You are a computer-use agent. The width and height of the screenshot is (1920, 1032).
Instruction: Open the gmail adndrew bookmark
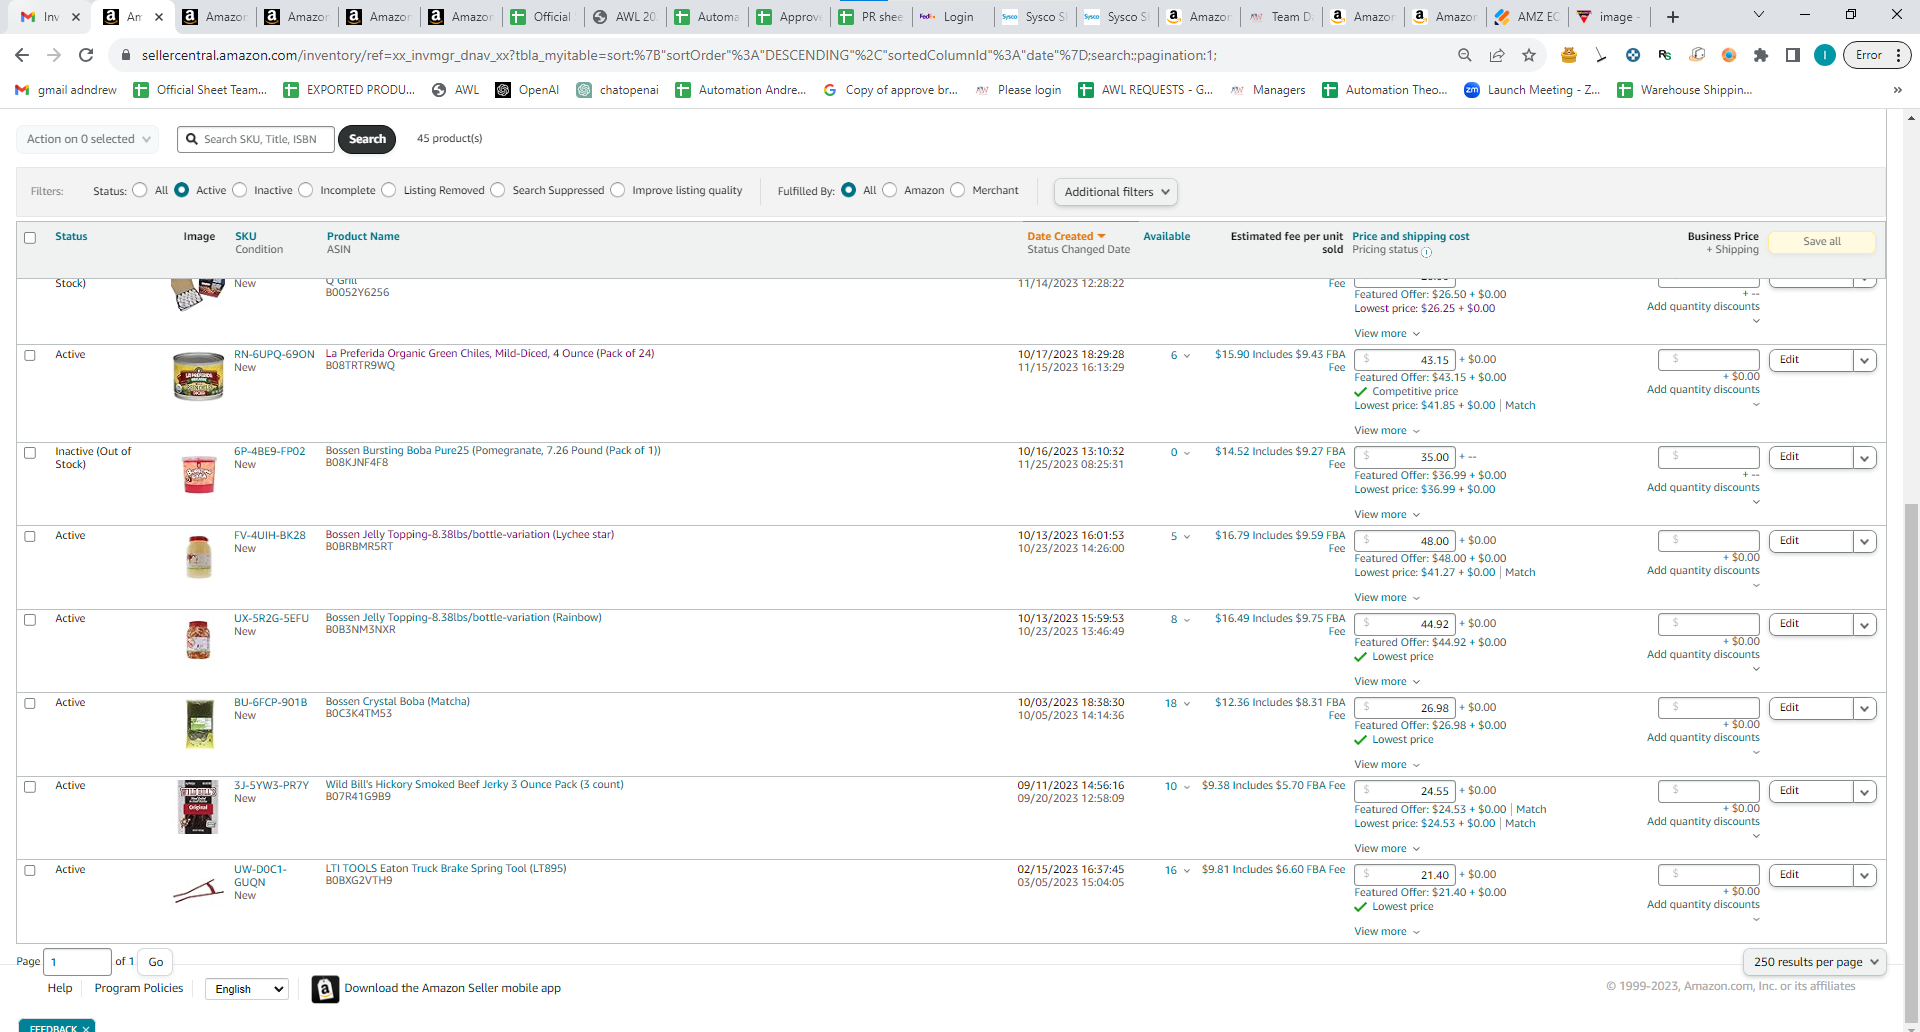pos(66,90)
